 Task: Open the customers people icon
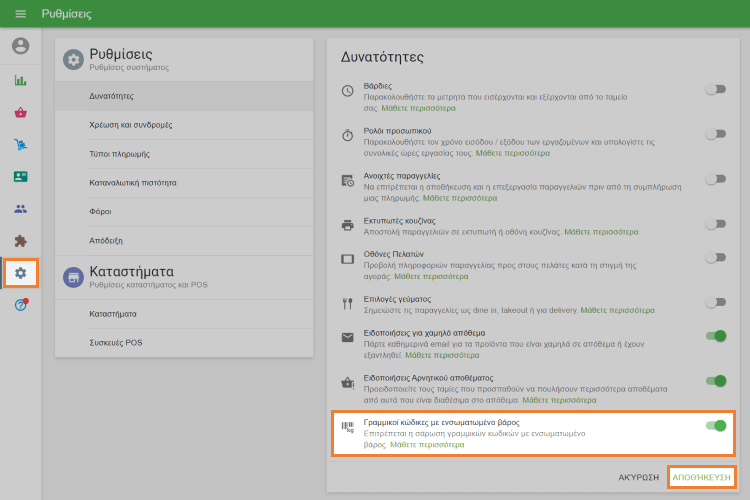[x=20, y=209]
